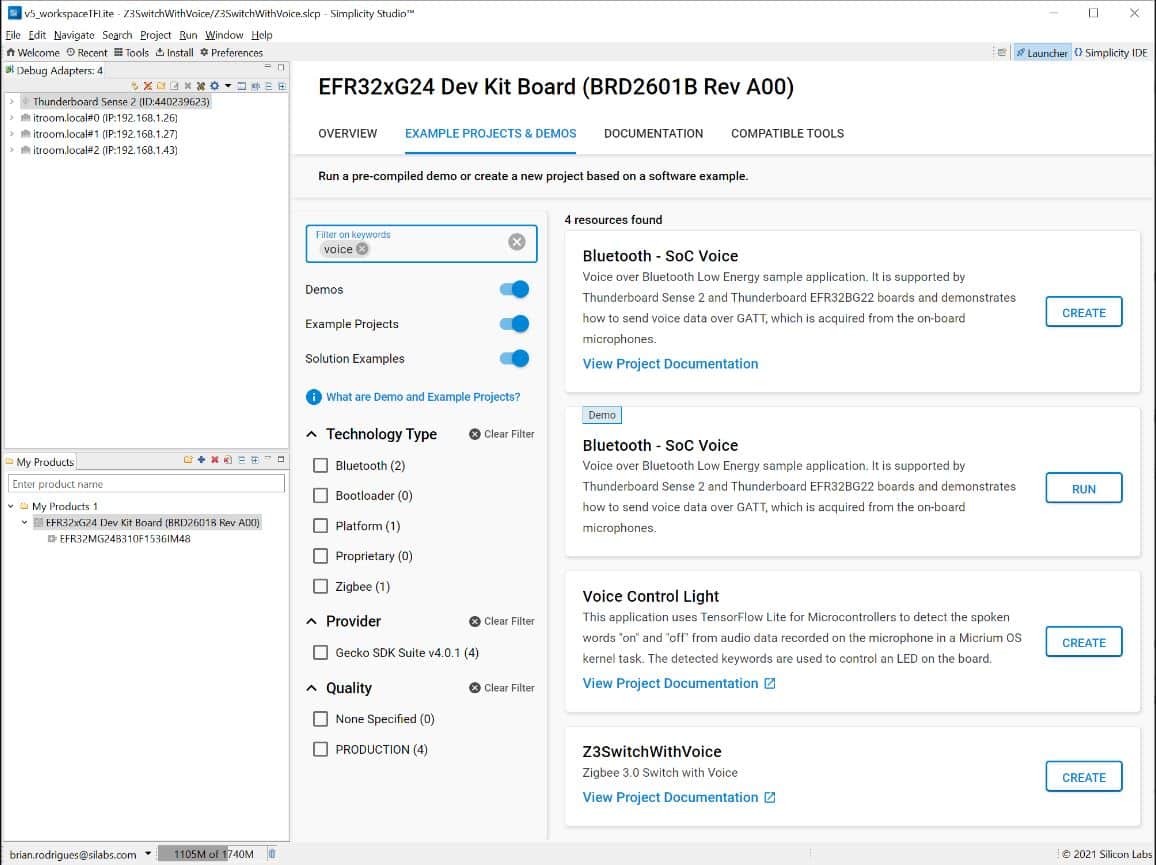Collapse the My Products 1 folder
Viewport: 1156px width, 865px height.
coord(11,507)
